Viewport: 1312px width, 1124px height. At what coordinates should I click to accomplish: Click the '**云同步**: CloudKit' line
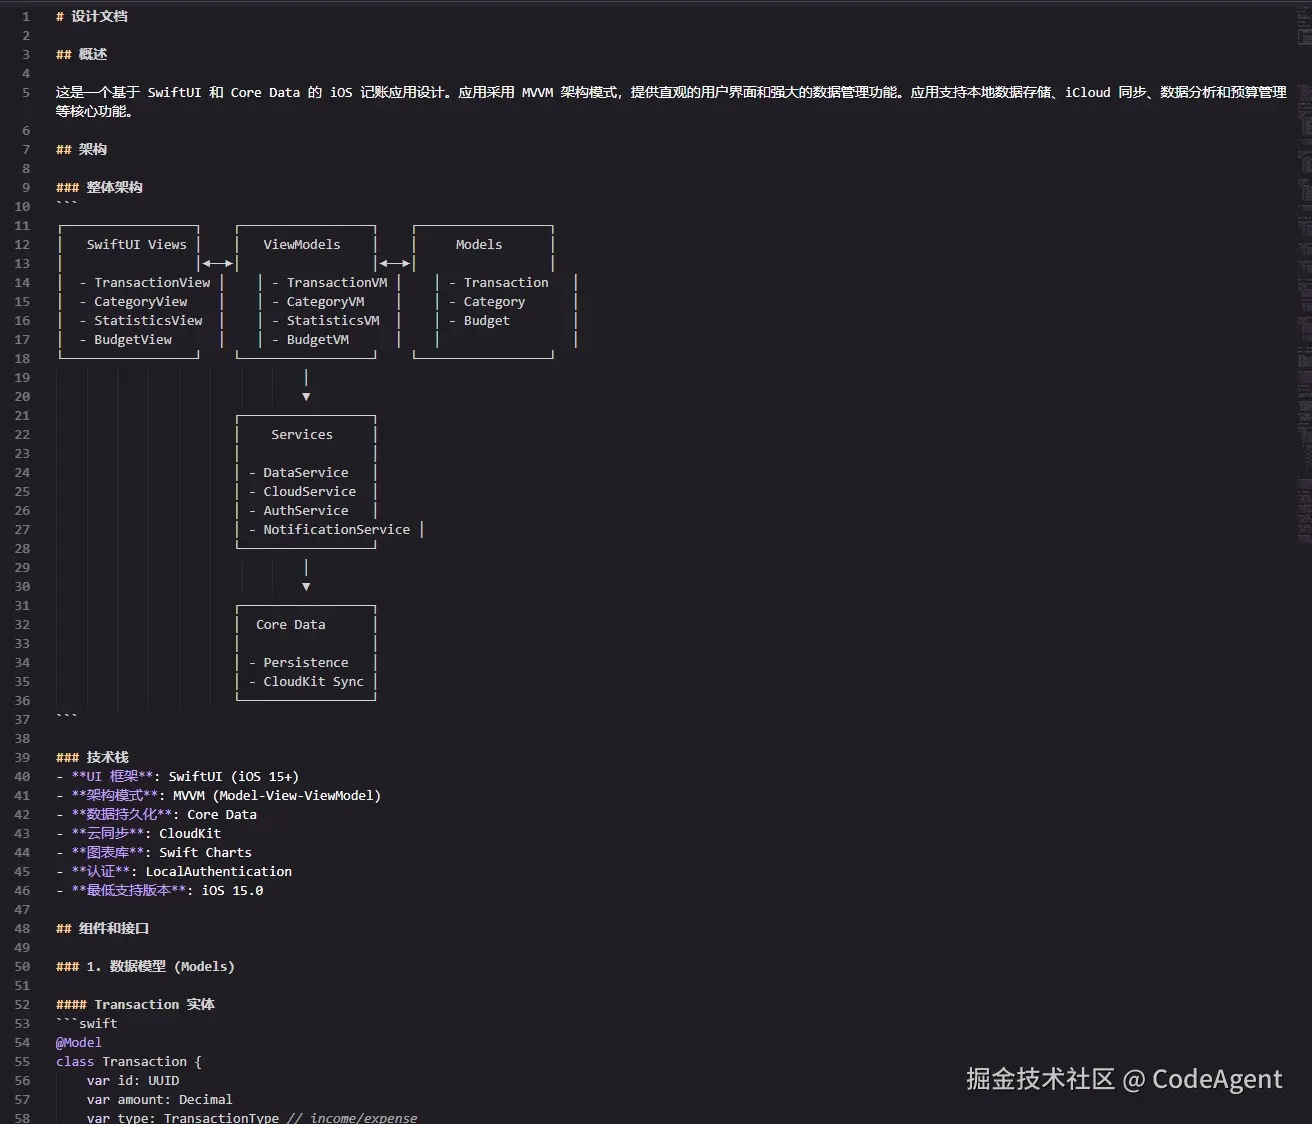138,833
